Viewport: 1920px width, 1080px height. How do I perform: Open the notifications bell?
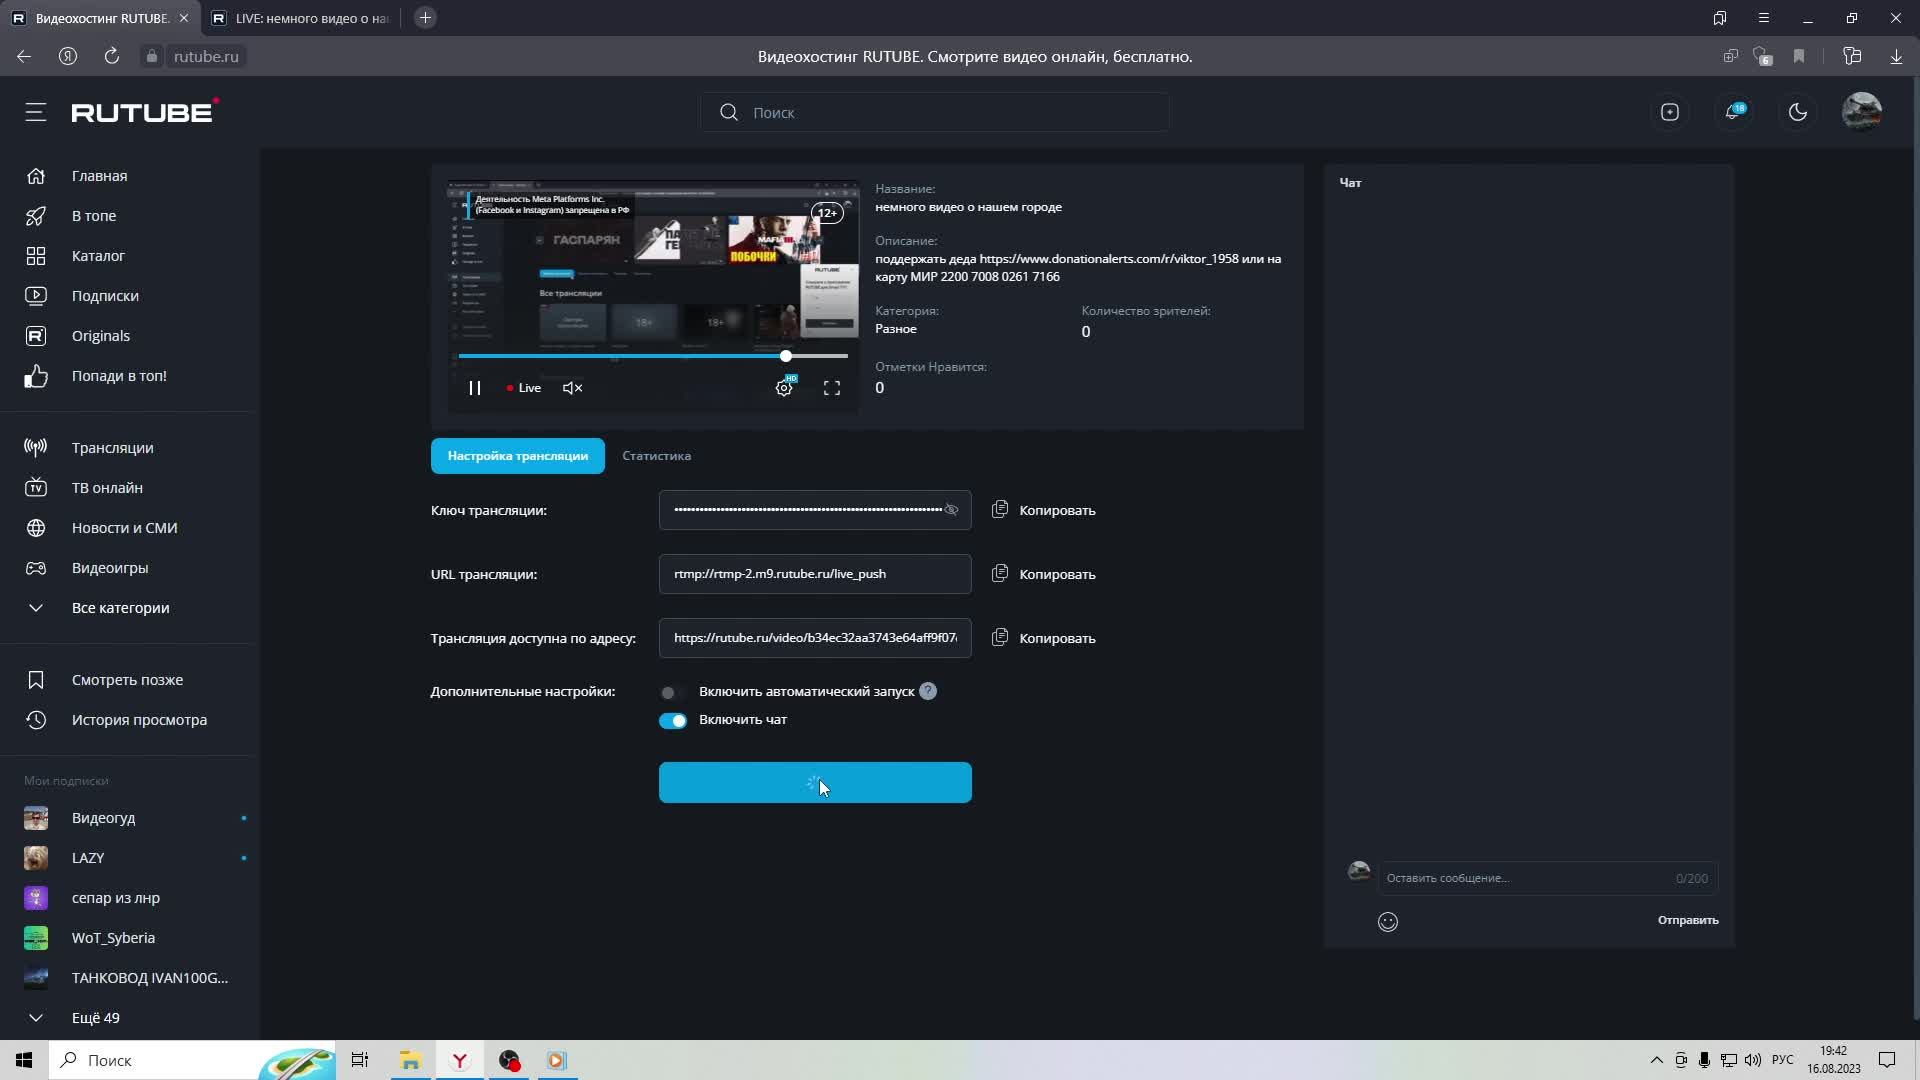pyautogui.click(x=1733, y=112)
